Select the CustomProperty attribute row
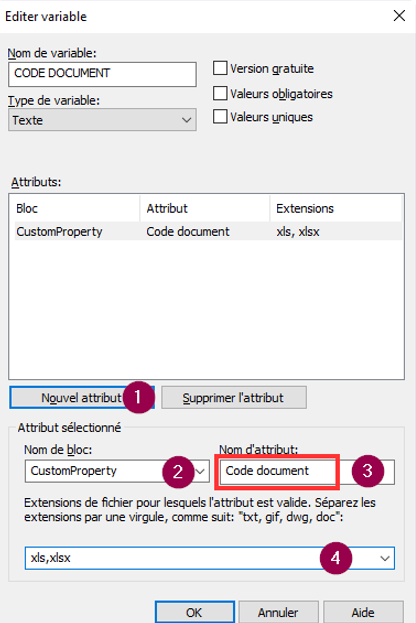 pyautogui.click(x=209, y=231)
